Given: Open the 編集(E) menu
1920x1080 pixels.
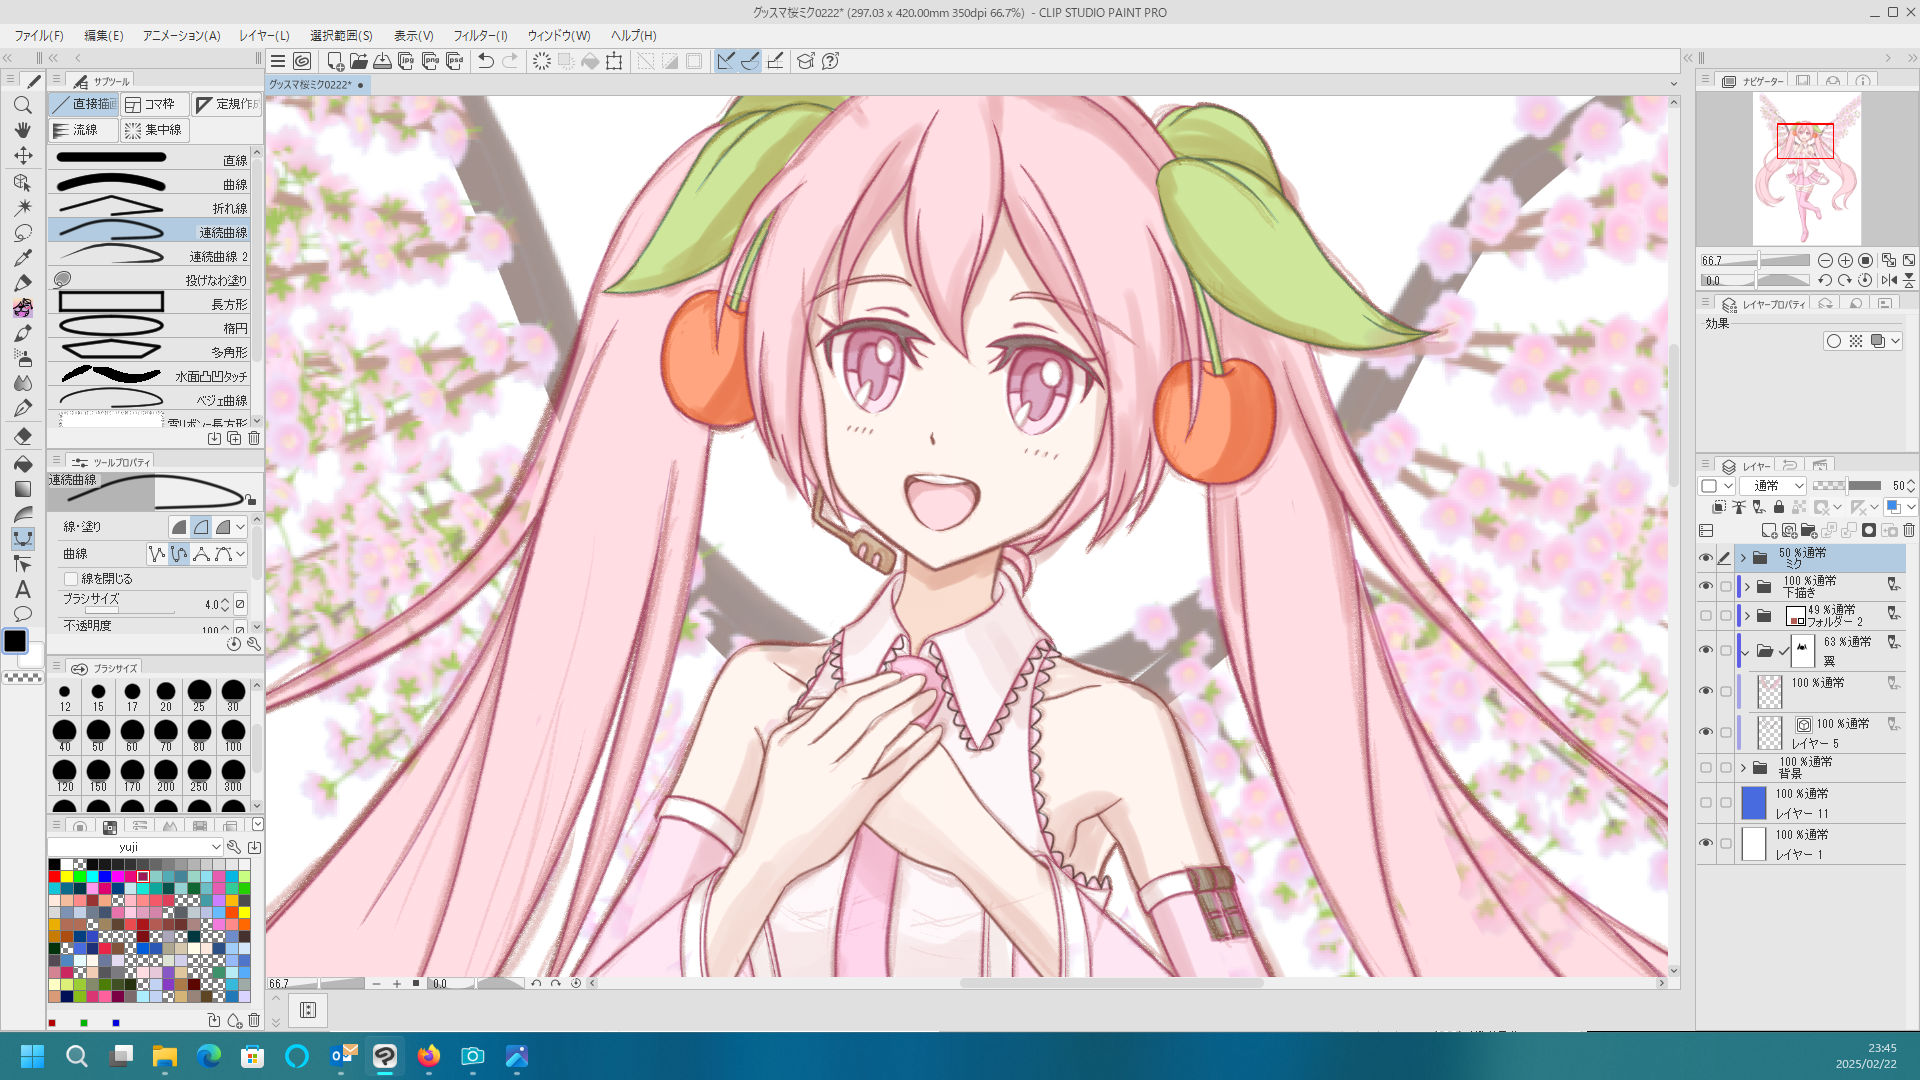Looking at the screenshot, I should point(104,35).
